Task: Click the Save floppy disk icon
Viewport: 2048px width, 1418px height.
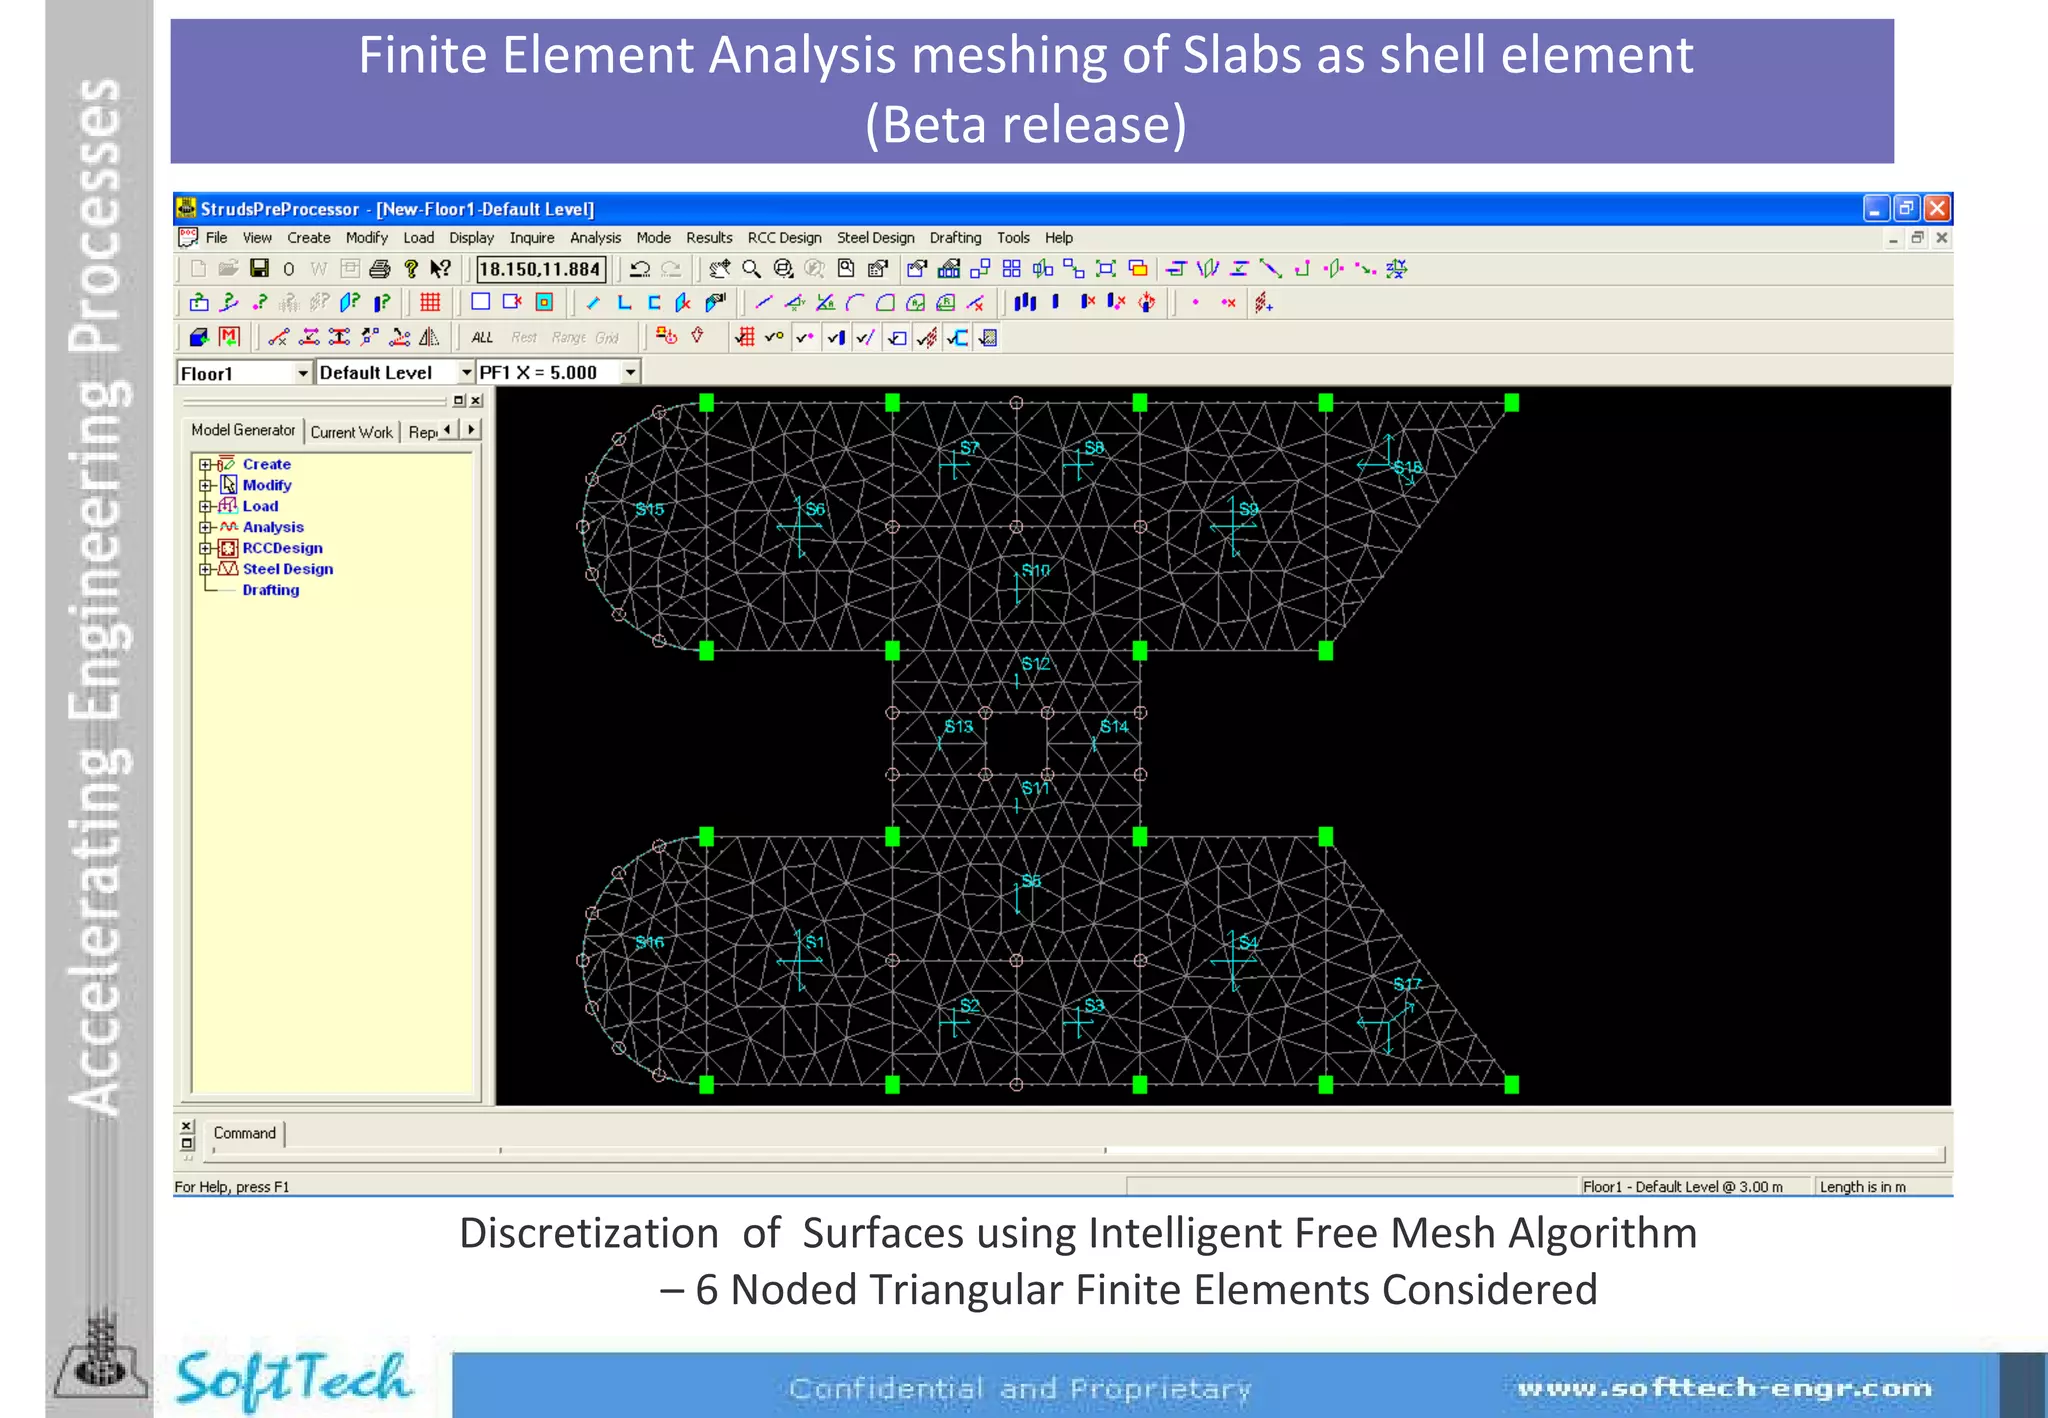Action: click(x=260, y=268)
